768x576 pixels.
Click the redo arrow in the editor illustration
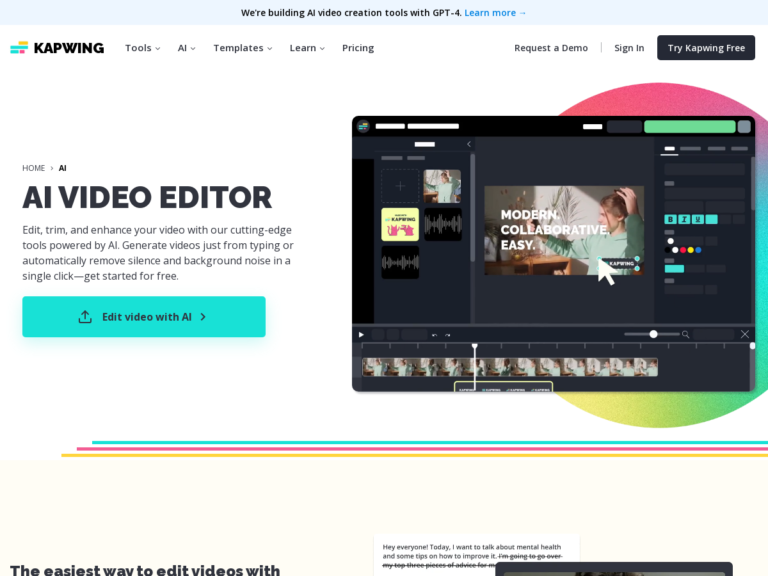tap(447, 335)
